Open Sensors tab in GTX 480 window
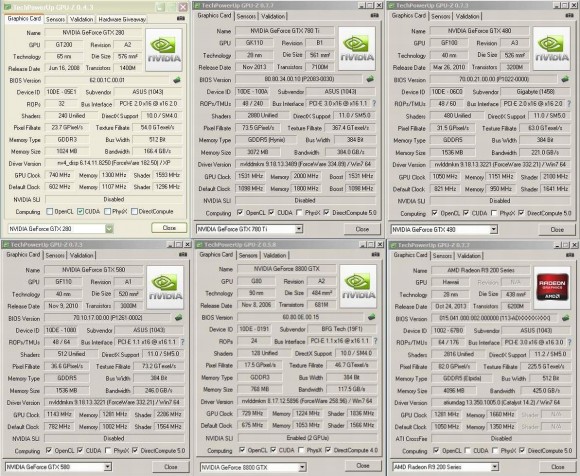Screen dimensions: 580x476 point(441,16)
